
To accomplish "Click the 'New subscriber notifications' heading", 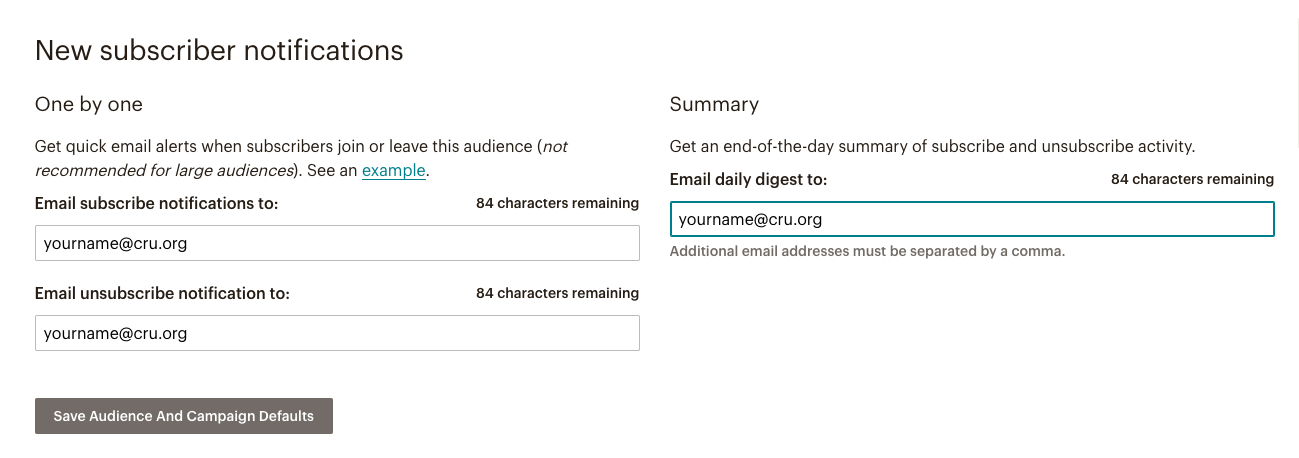I will click(219, 51).
